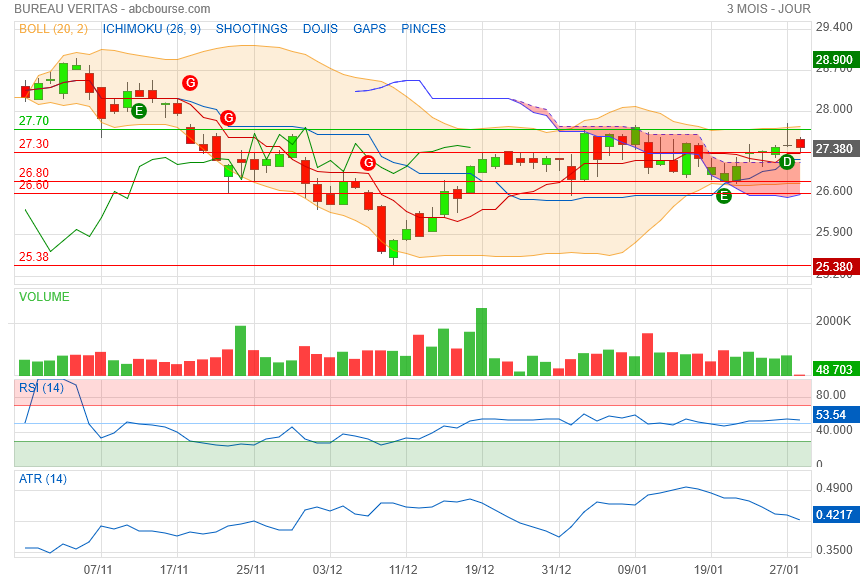Click the highest red G gap marker
The width and height of the screenshot is (860, 580).
coord(190,83)
